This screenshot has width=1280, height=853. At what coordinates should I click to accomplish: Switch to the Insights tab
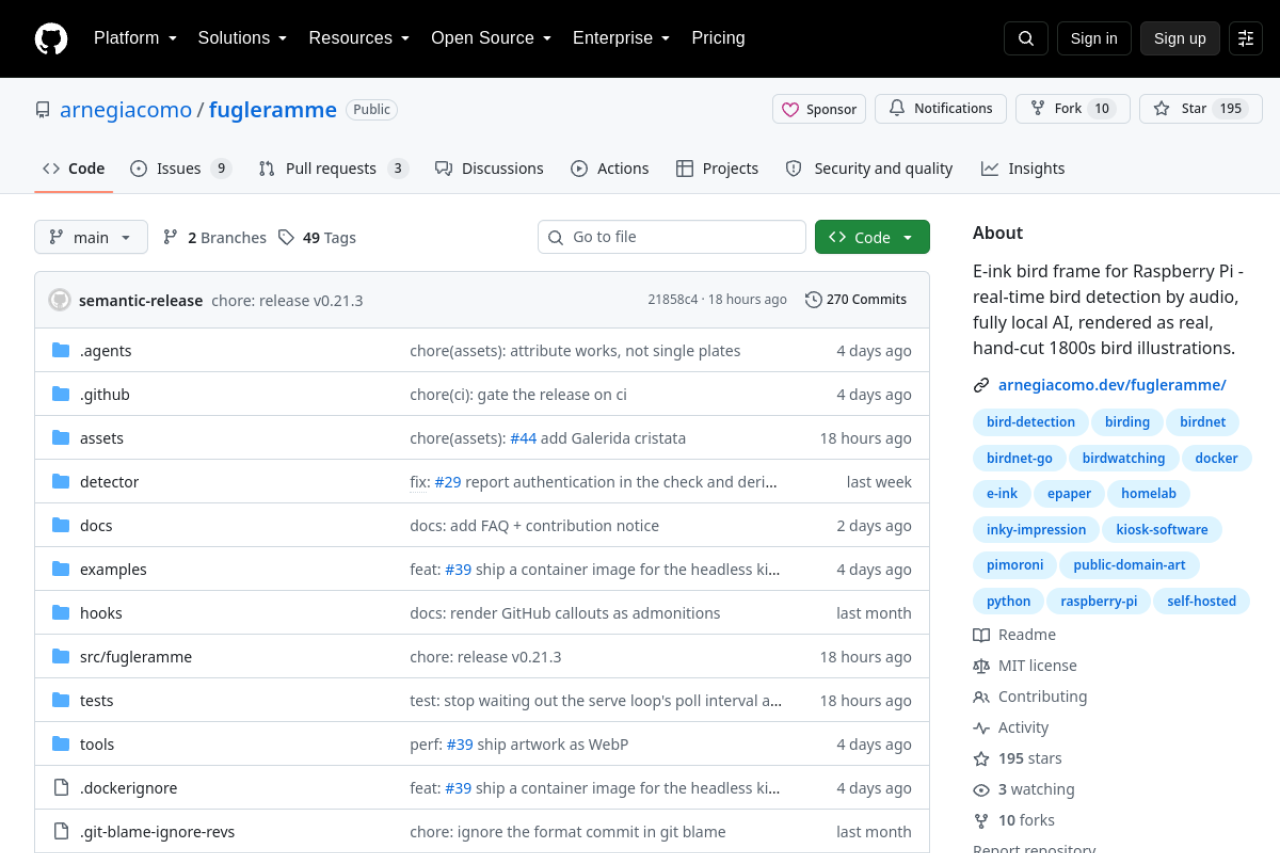(x=1023, y=168)
